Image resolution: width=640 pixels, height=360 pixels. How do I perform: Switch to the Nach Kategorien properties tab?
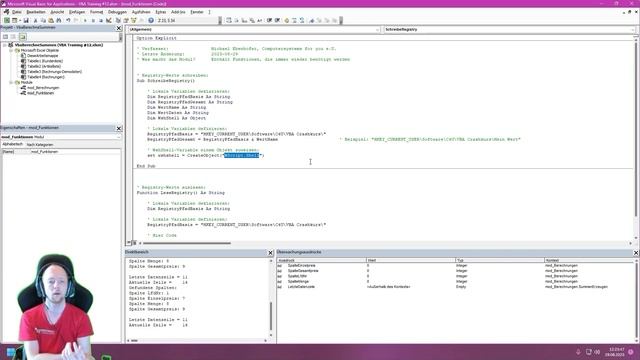tap(40, 144)
